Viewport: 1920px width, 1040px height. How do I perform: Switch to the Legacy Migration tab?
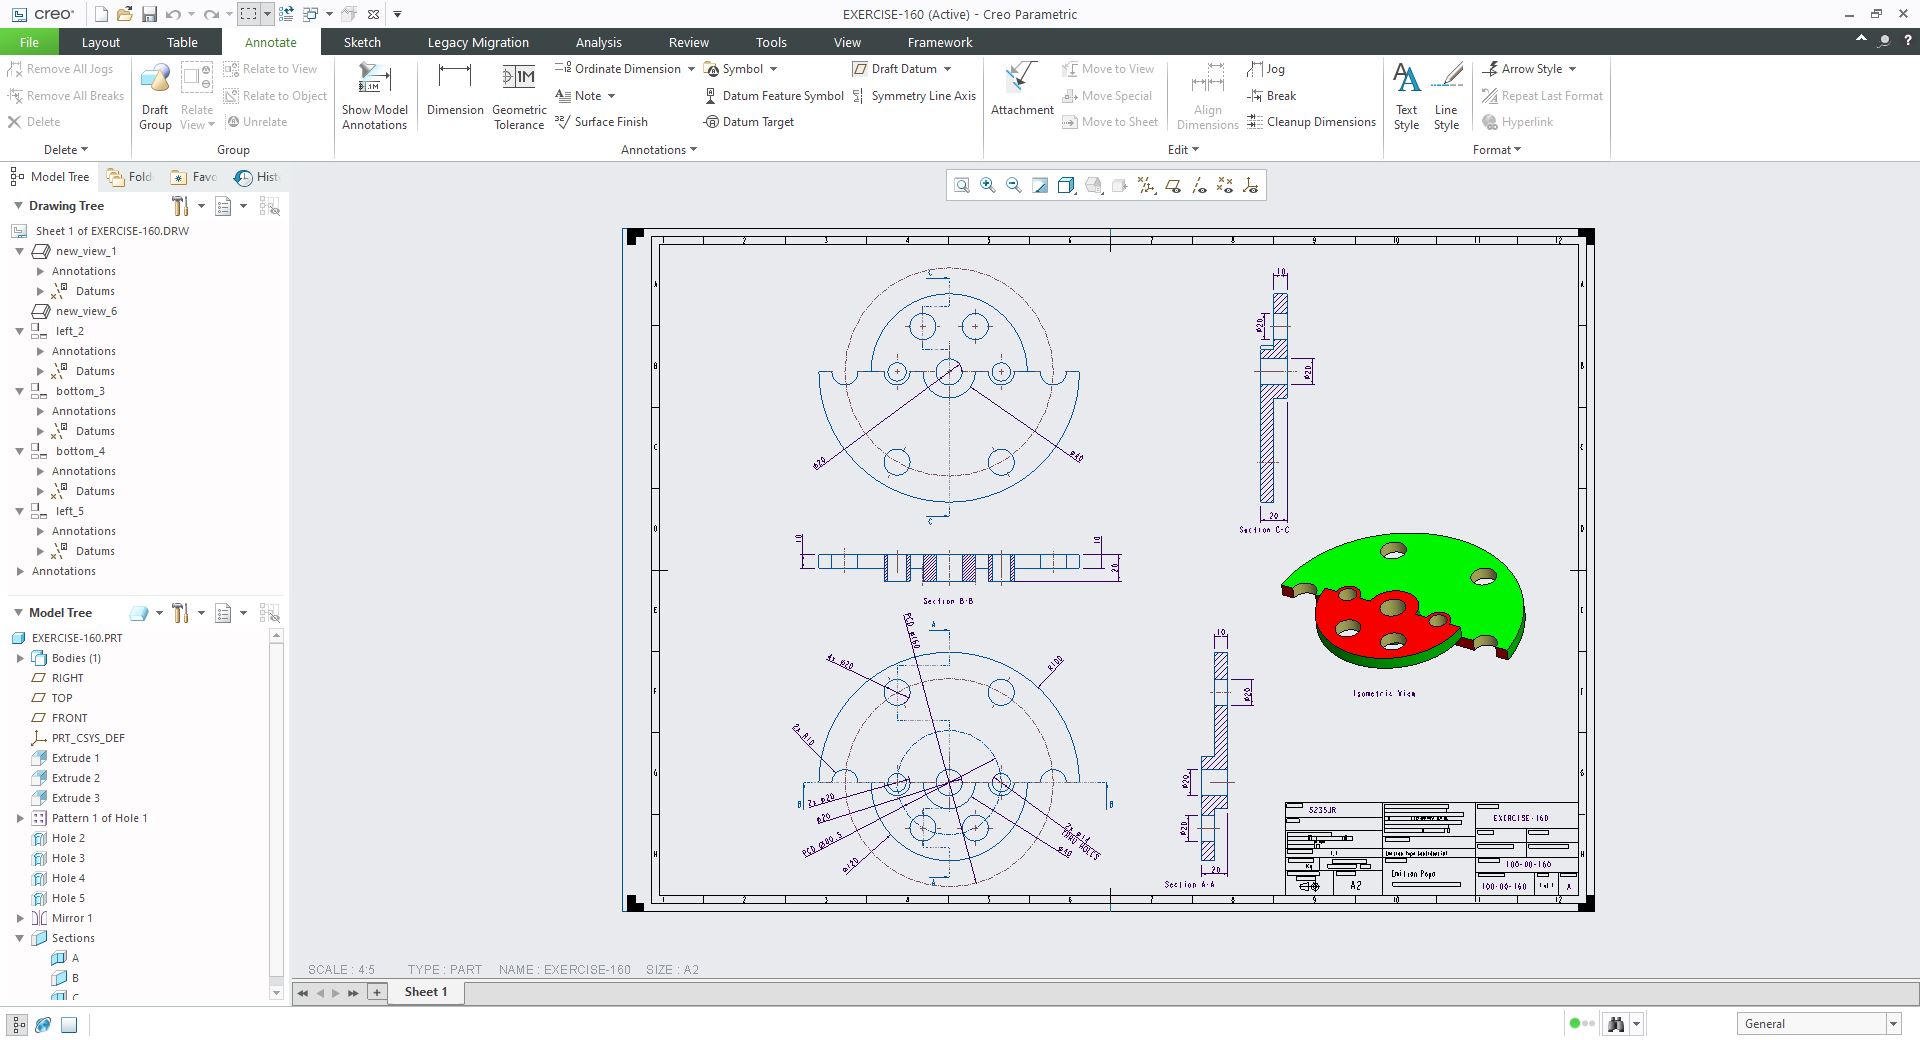pyautogui.click(x=478, y=42)
